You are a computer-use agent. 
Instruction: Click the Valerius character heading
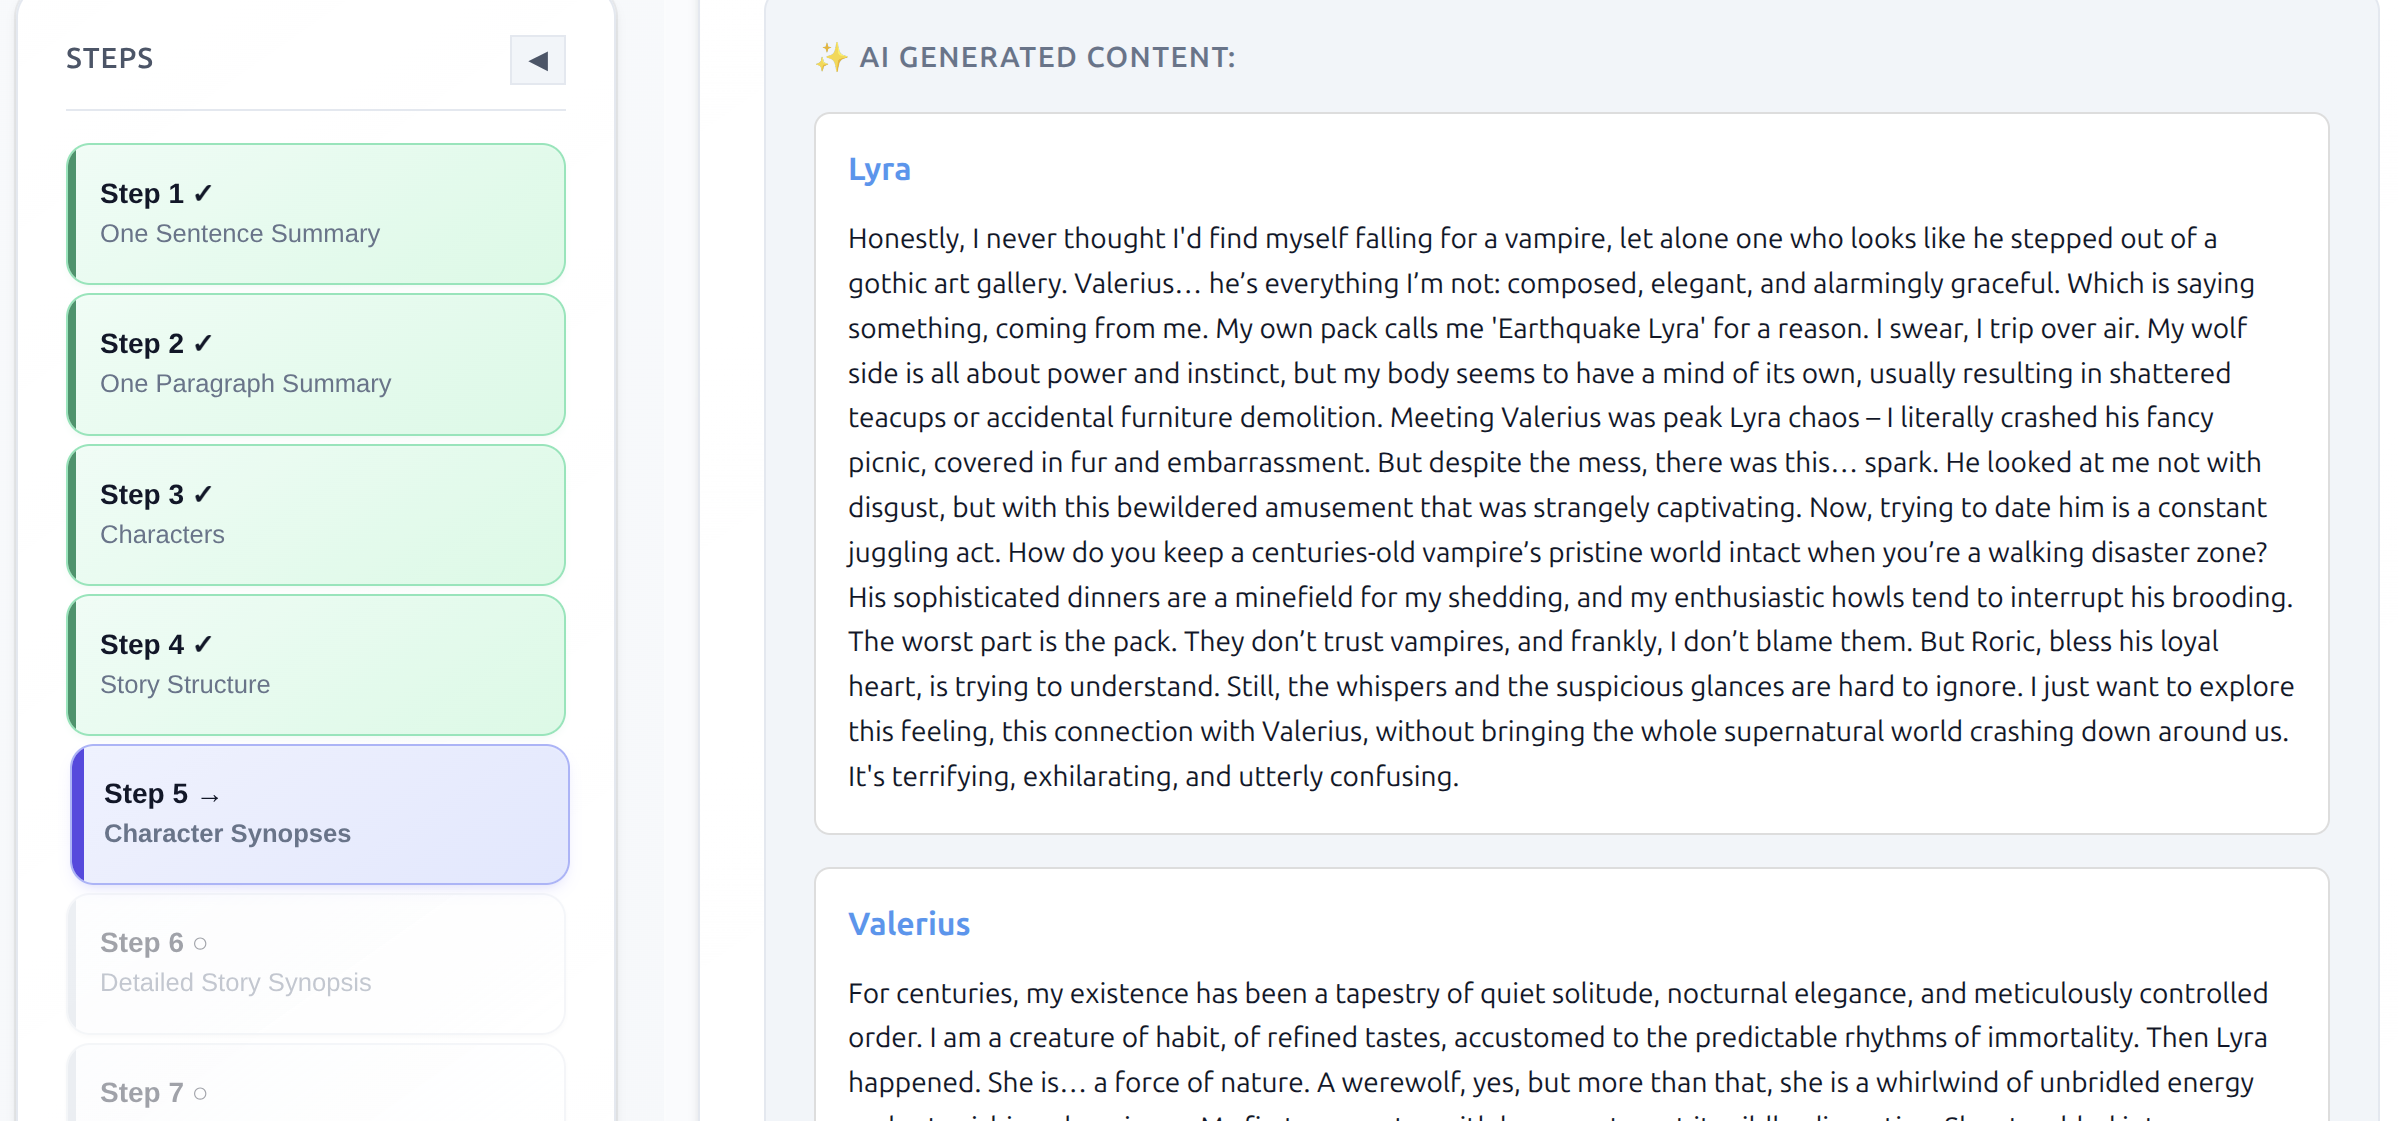[x=909, y=924]
